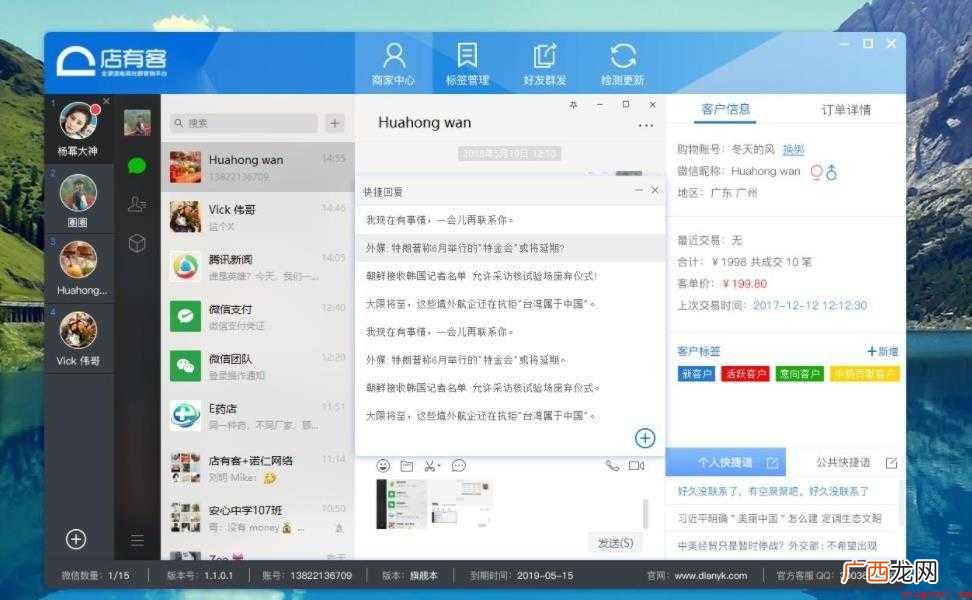Image resolution: width=972 pixels, height=600 pixels.
Task: Select the yellow customer tag
Action: (x=865, y=374)
